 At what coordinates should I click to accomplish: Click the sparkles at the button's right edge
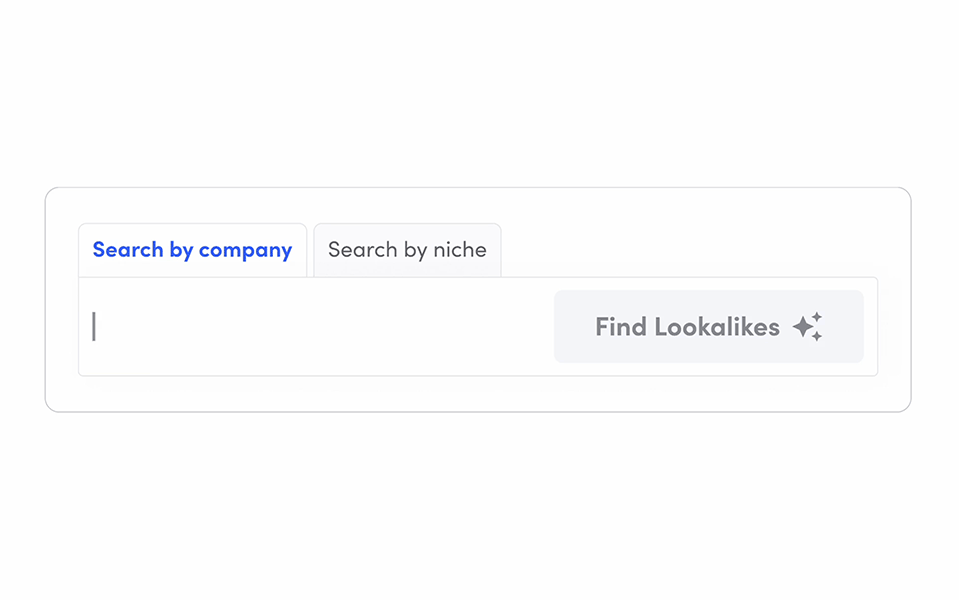[x=808, y=327]
